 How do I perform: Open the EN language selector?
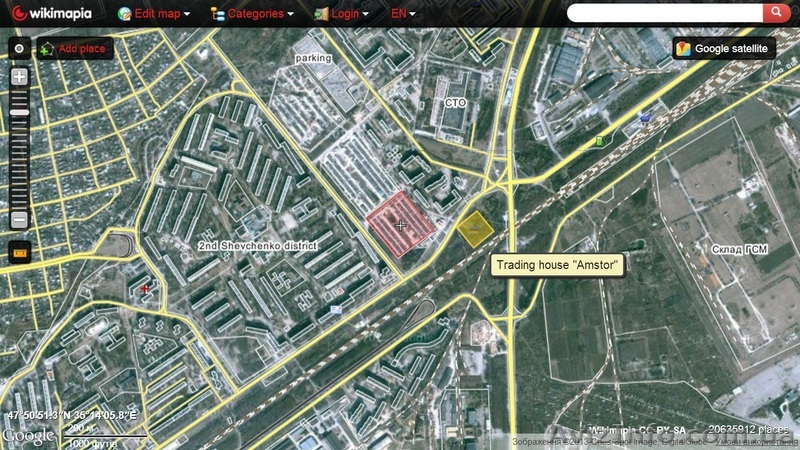403,14
